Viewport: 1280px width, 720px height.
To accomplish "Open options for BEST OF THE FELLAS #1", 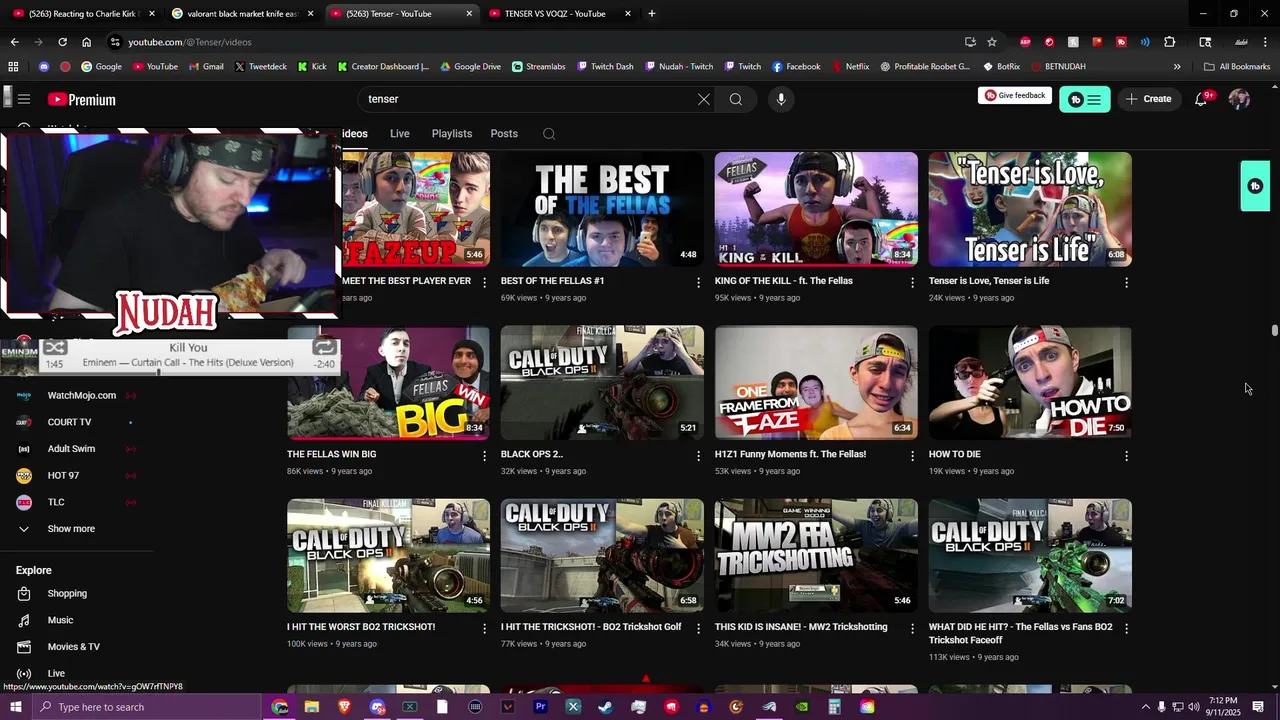I will 698,283.
